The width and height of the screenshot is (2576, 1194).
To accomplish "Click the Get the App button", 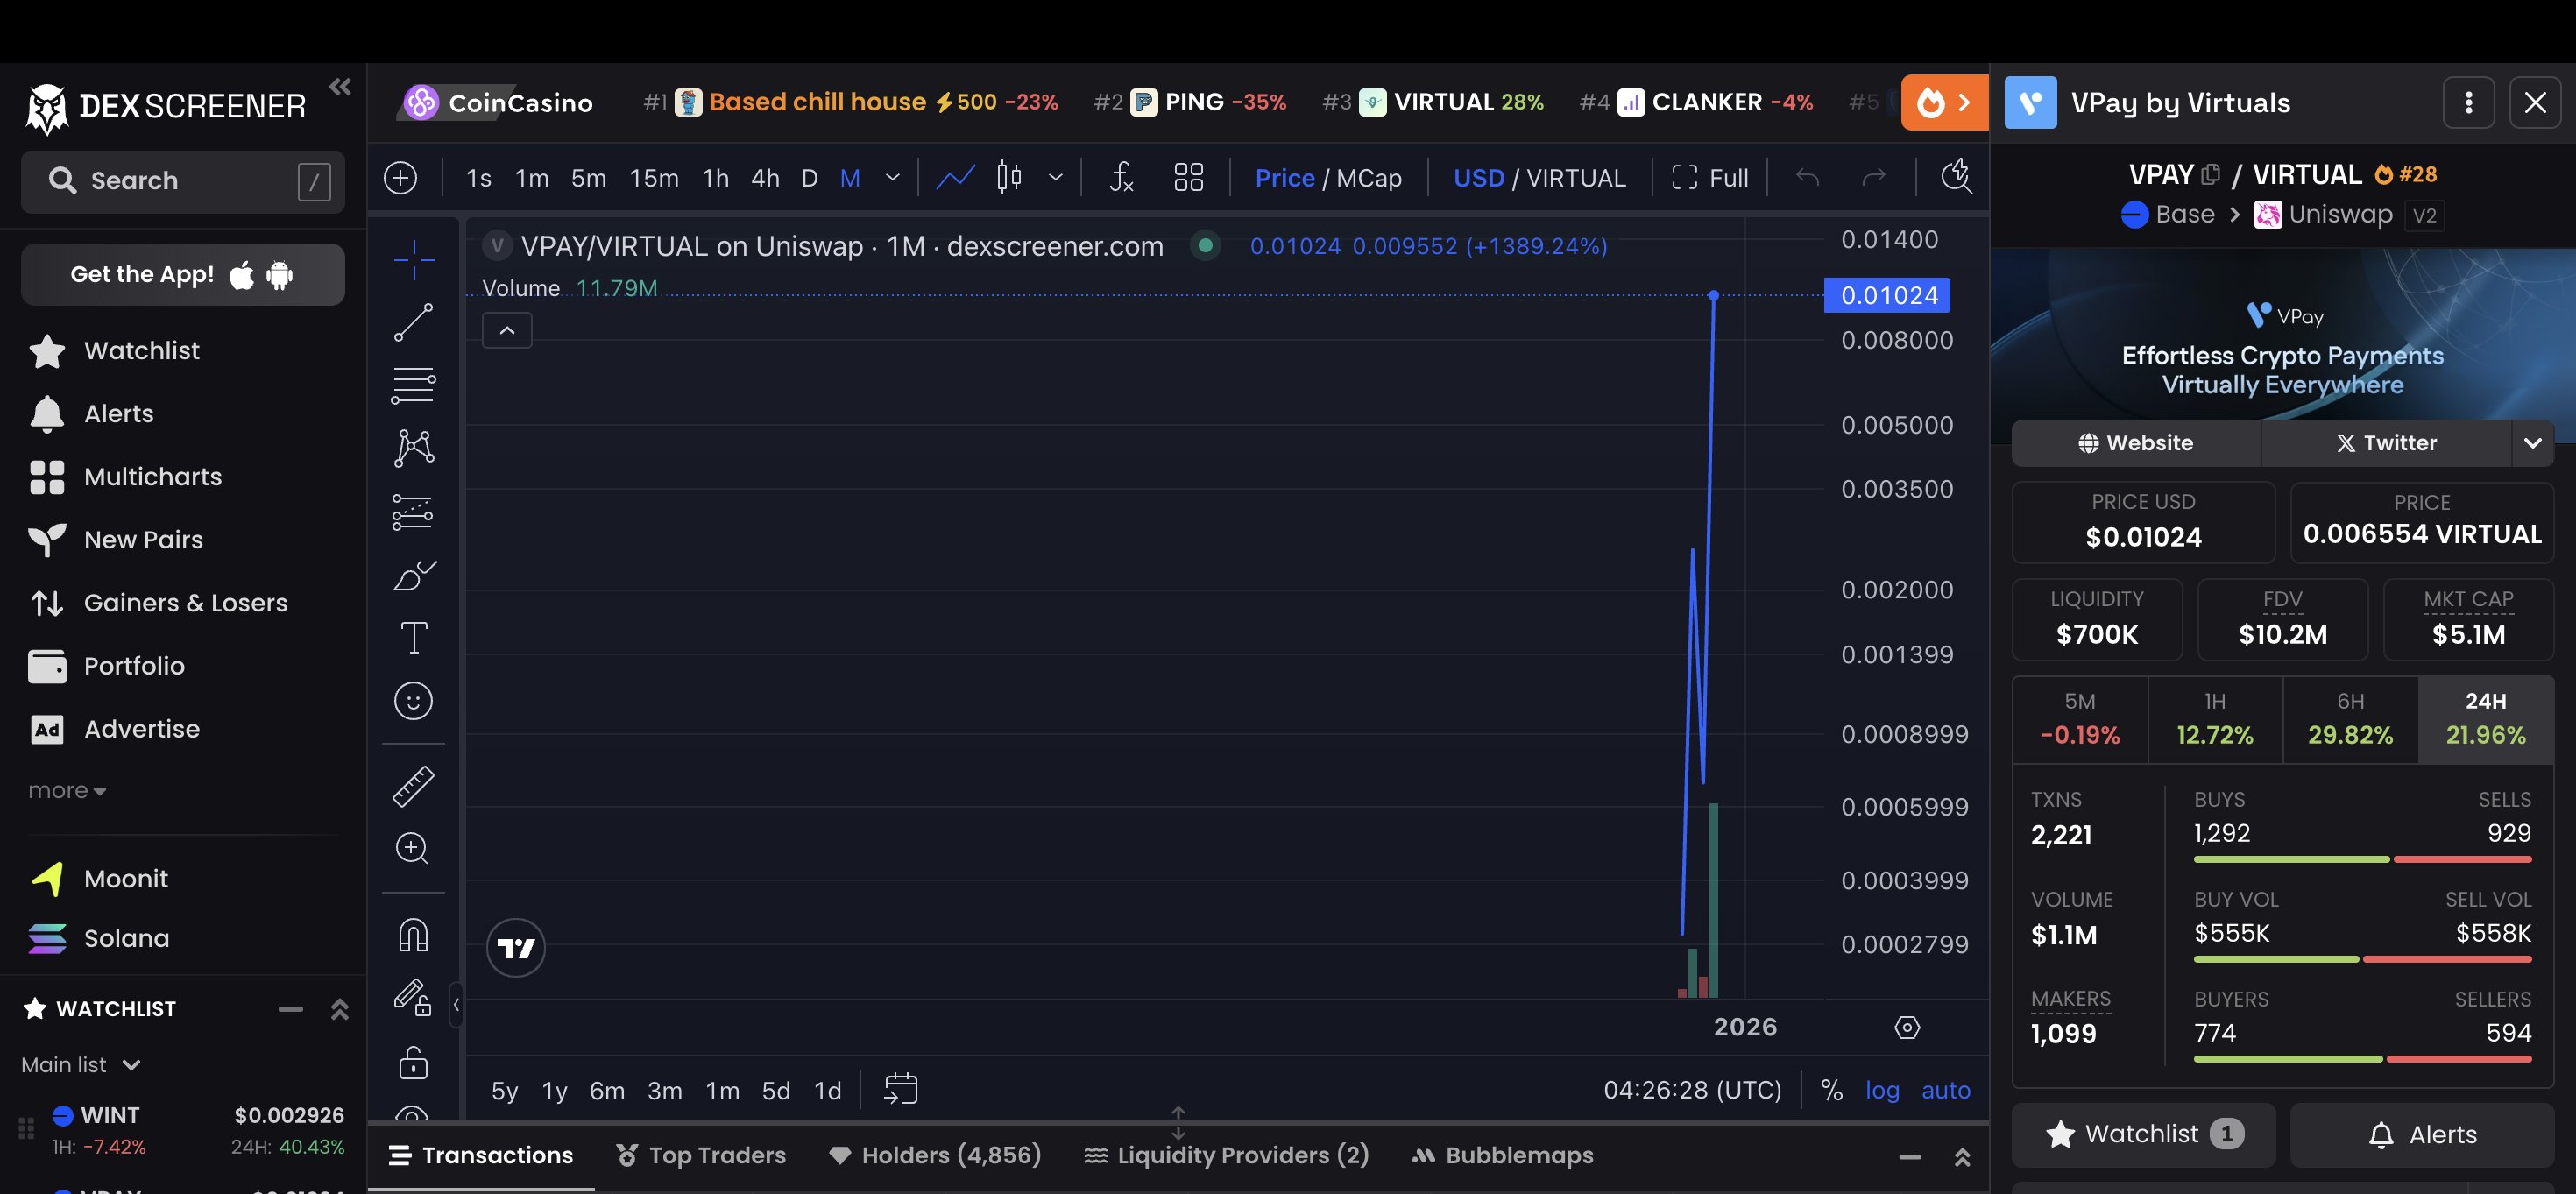I will (x=183, y=274).
